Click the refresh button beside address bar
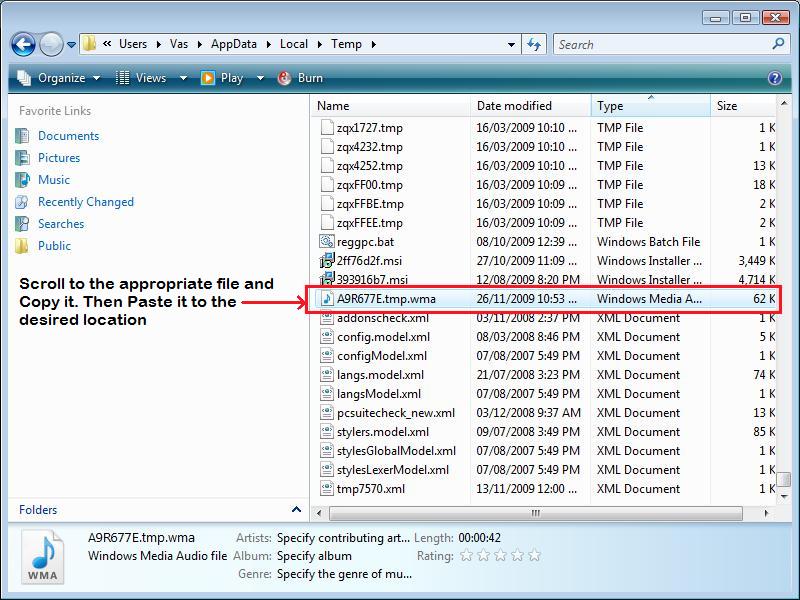The height and width of the screenshot is (600, 800). (534, 44)
